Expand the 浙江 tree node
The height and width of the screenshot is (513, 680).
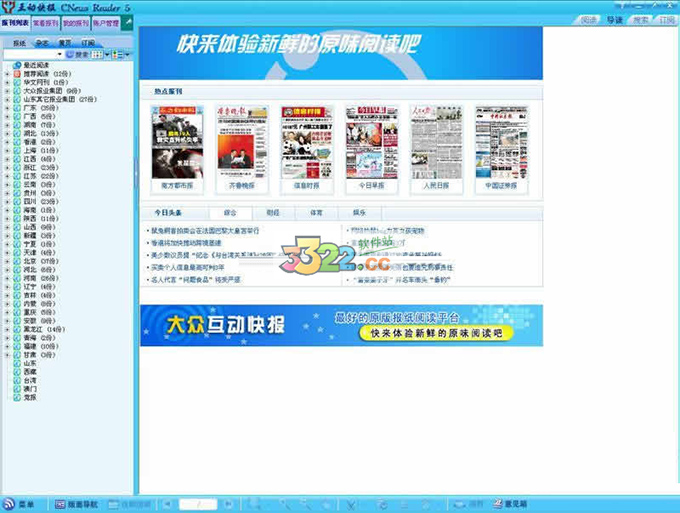[x=7, y=168]
